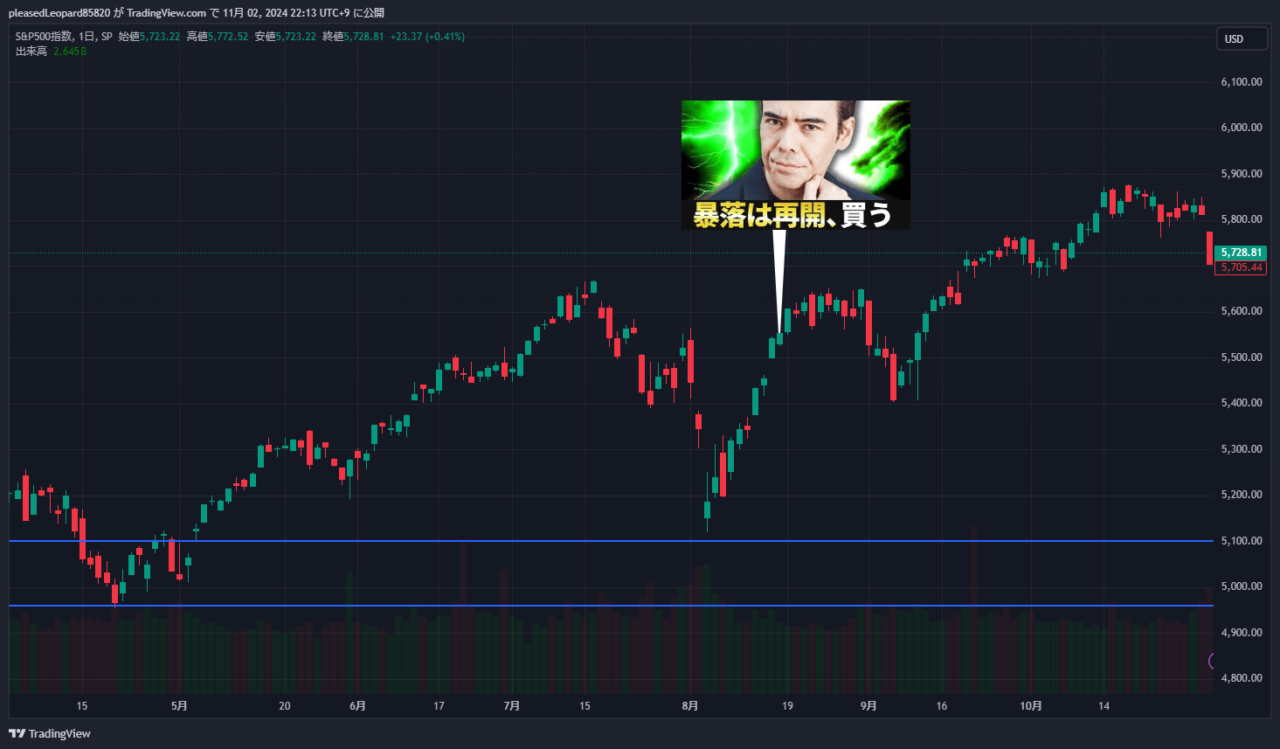Screen dimensions: 1280x749
Task: Open the pleasedLeopard85820 profile link
Action: tap(60, 13)
